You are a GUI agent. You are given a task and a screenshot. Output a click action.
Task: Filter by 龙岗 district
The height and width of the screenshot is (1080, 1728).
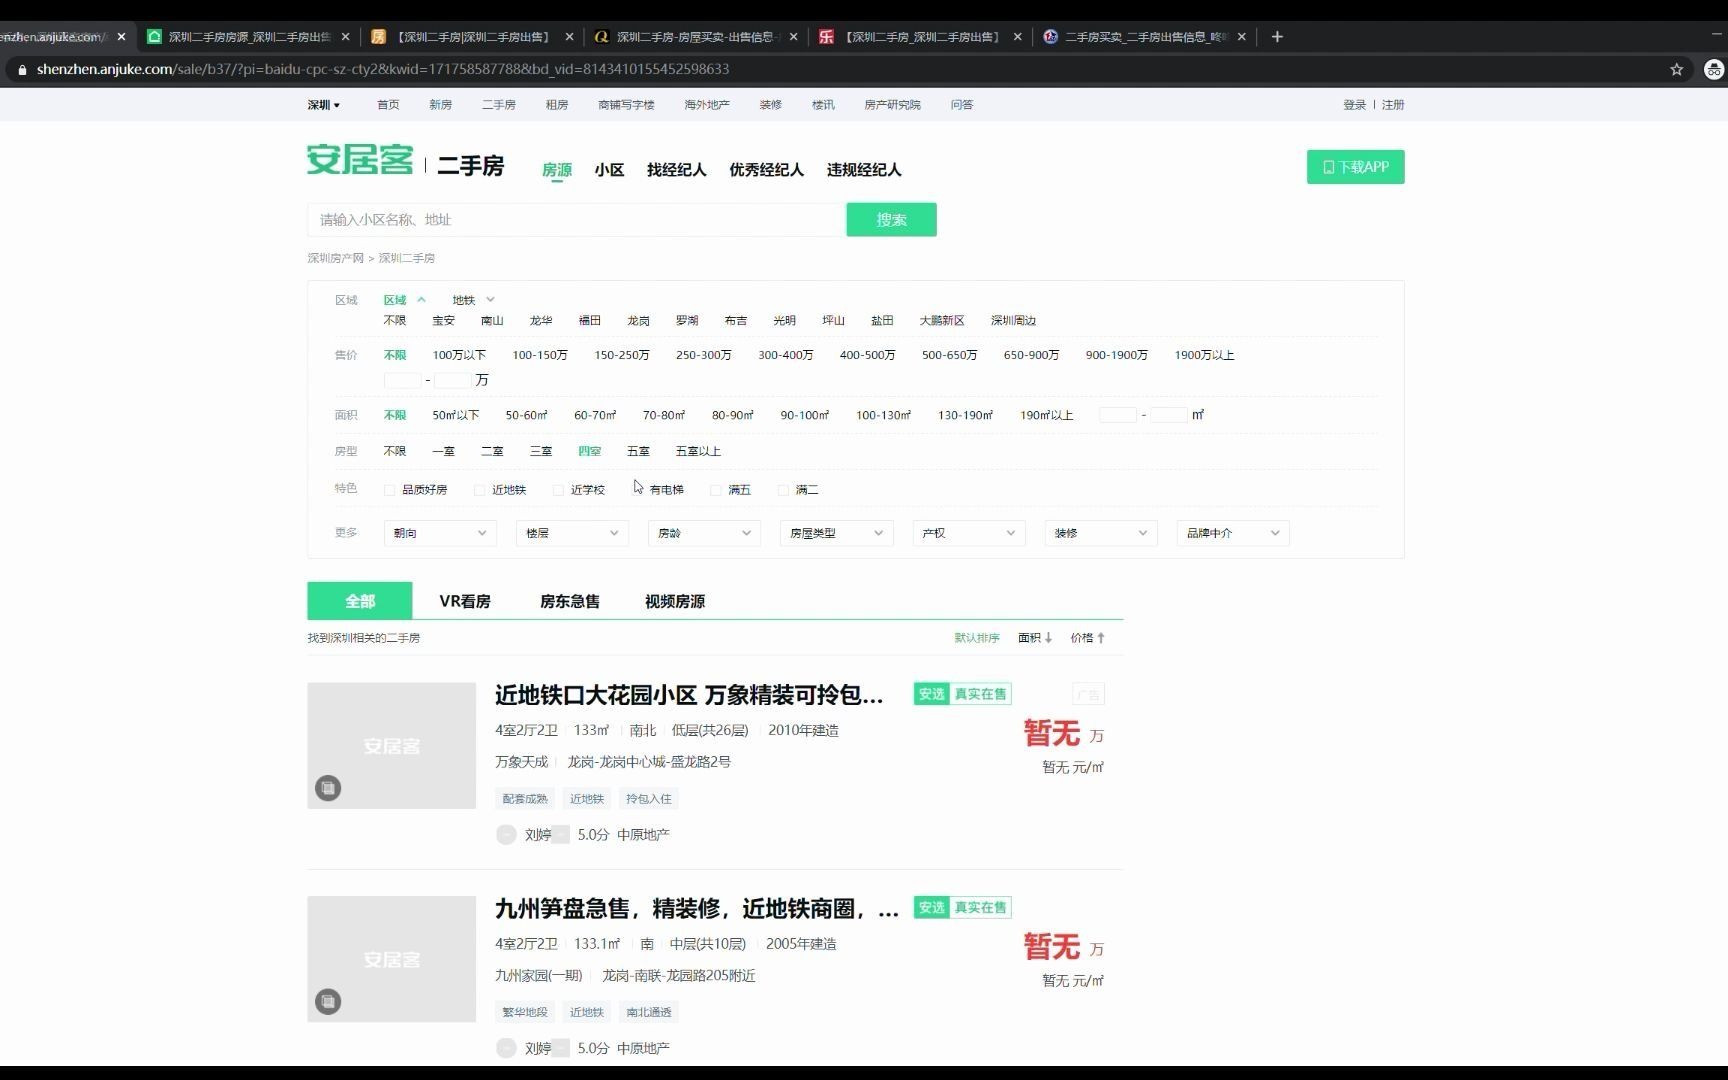coord(638,321)
